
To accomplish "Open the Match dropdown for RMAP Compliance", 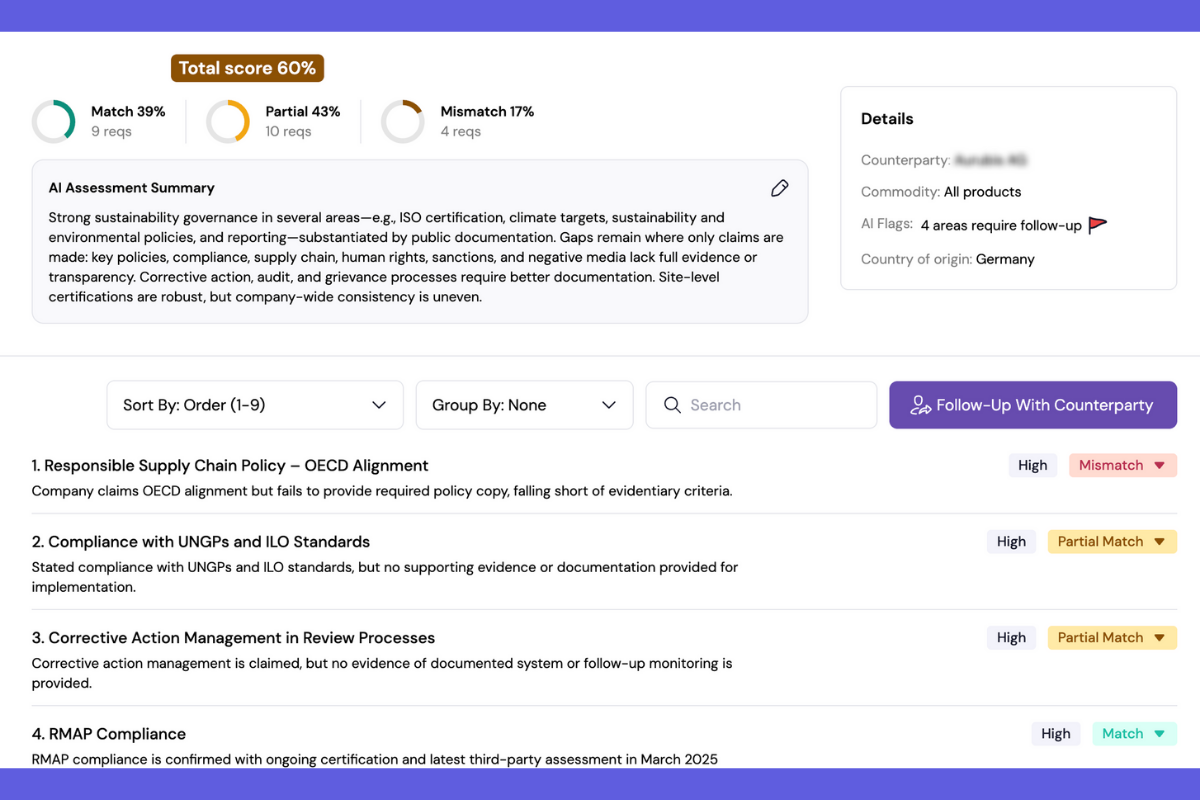I will 1134,733.
